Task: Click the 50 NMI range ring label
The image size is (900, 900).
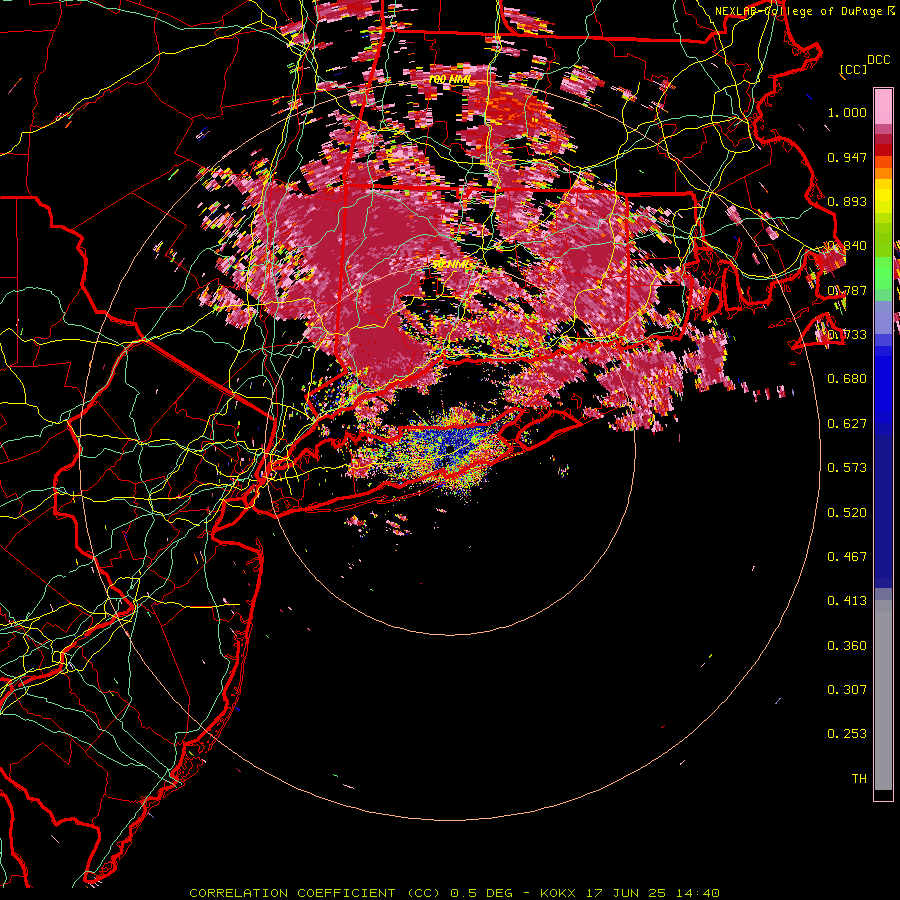Action: [452, 265]
